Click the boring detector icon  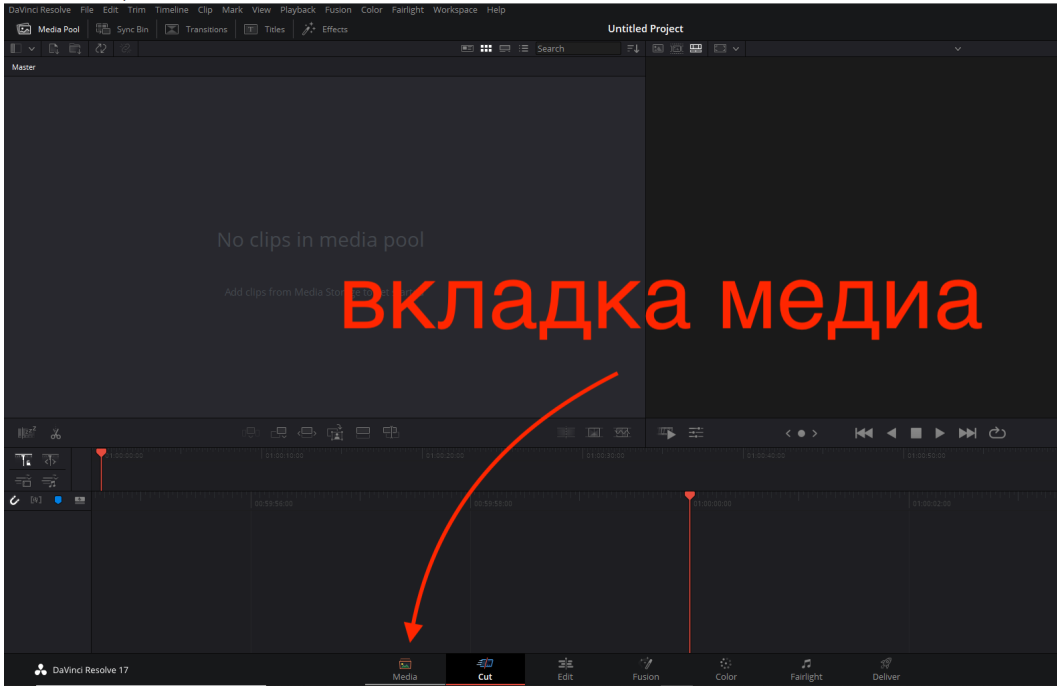tap(26, 433)
